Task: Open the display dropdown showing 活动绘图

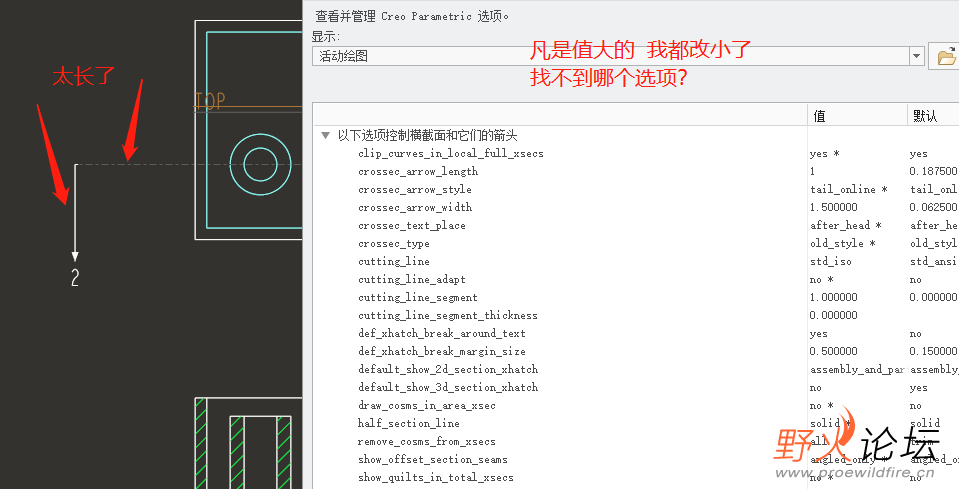Action: (618, 56)
